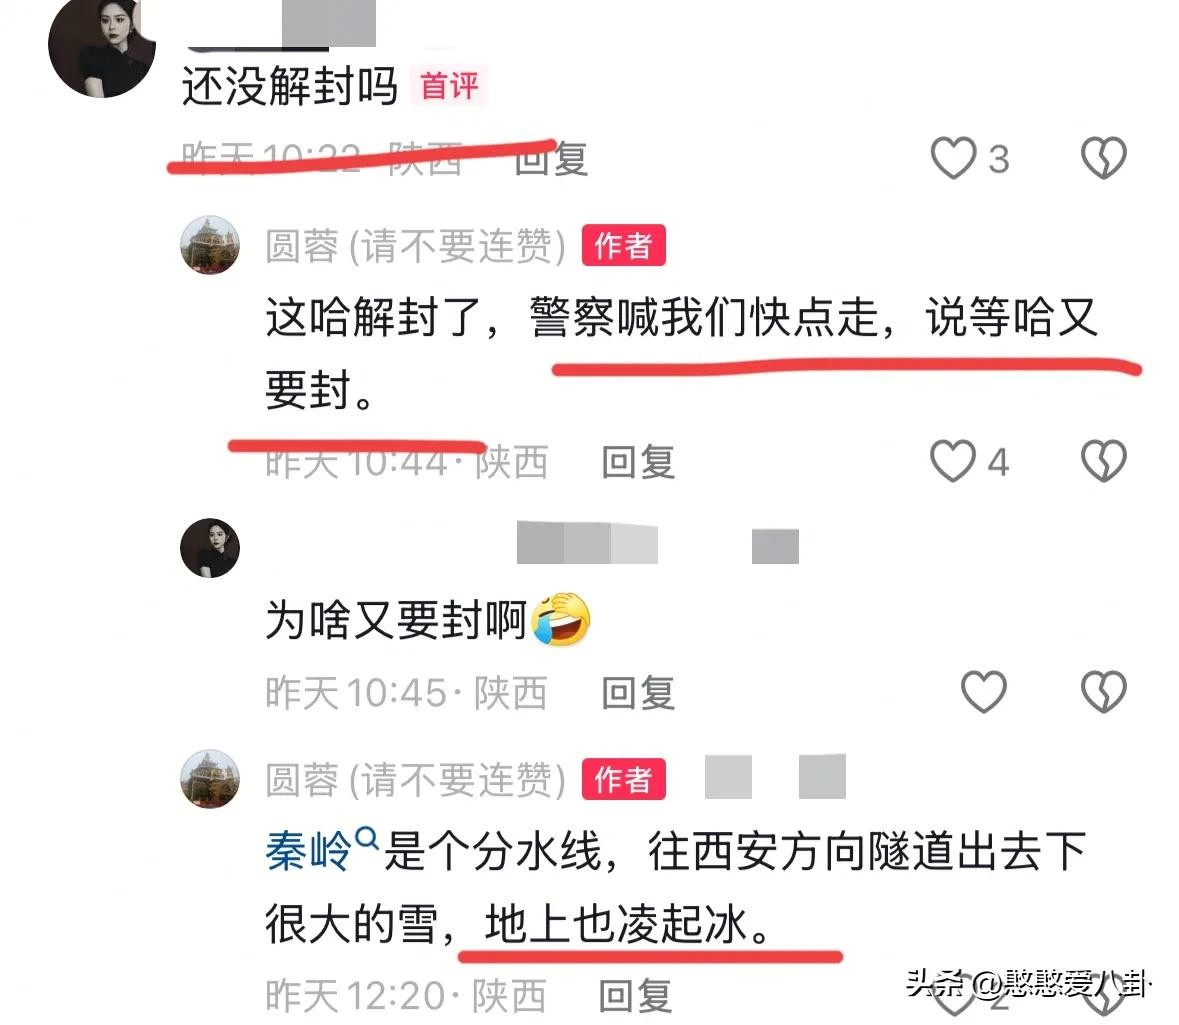Tap the 首评 badge on first comment
This screenshot has width=1179, height=1025.
[x=449, y=85]
